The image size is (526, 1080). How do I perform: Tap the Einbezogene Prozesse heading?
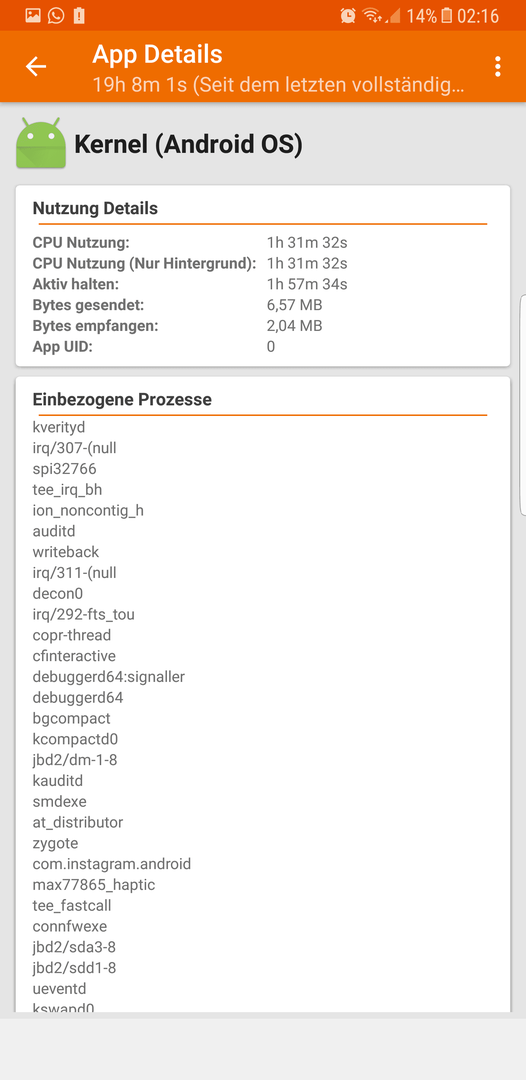pos(122,399)
